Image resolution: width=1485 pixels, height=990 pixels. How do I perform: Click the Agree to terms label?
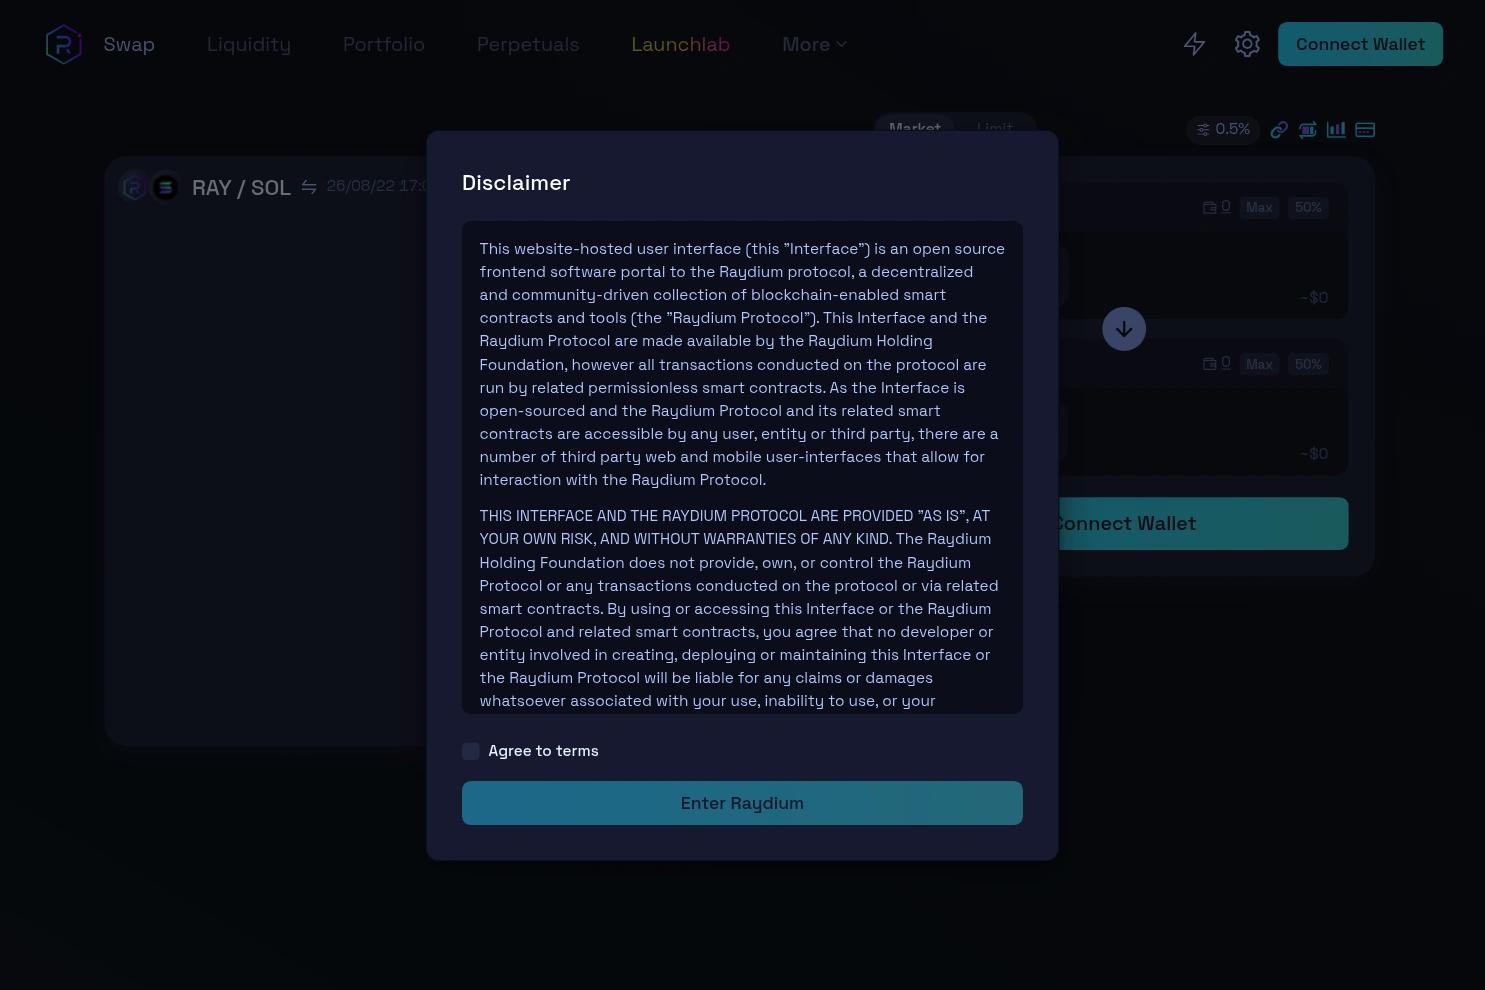click(543, 751)
